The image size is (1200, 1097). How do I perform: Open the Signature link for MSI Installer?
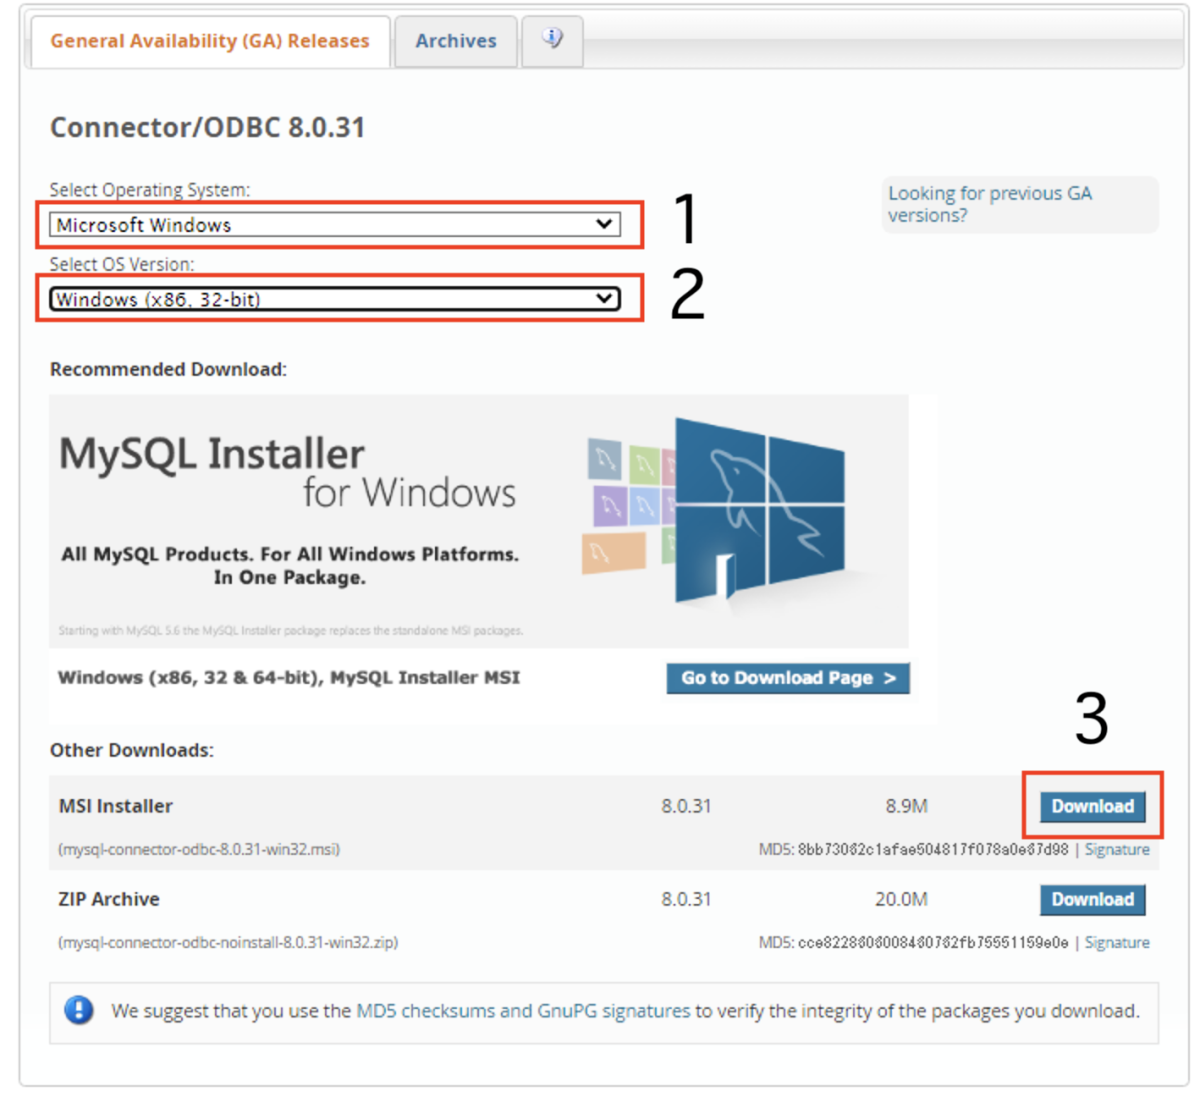tap(1117, 849)
